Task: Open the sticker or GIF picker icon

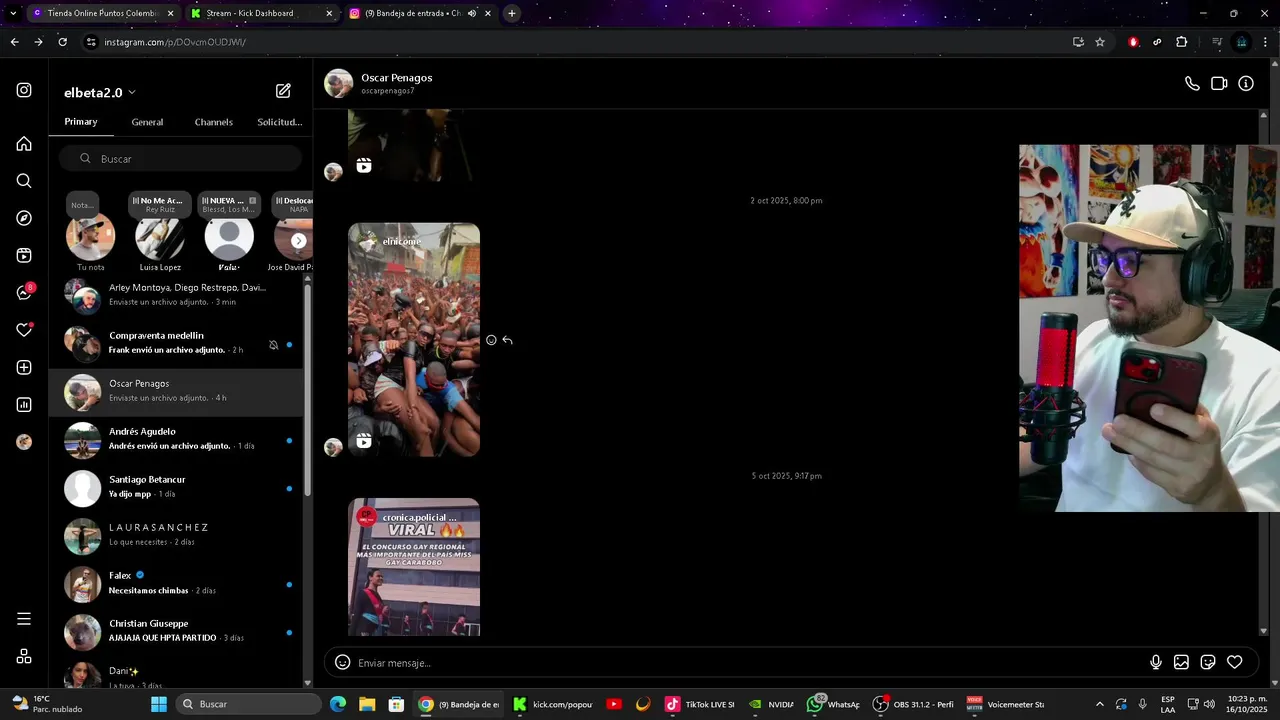Action: coord(1208,662)
